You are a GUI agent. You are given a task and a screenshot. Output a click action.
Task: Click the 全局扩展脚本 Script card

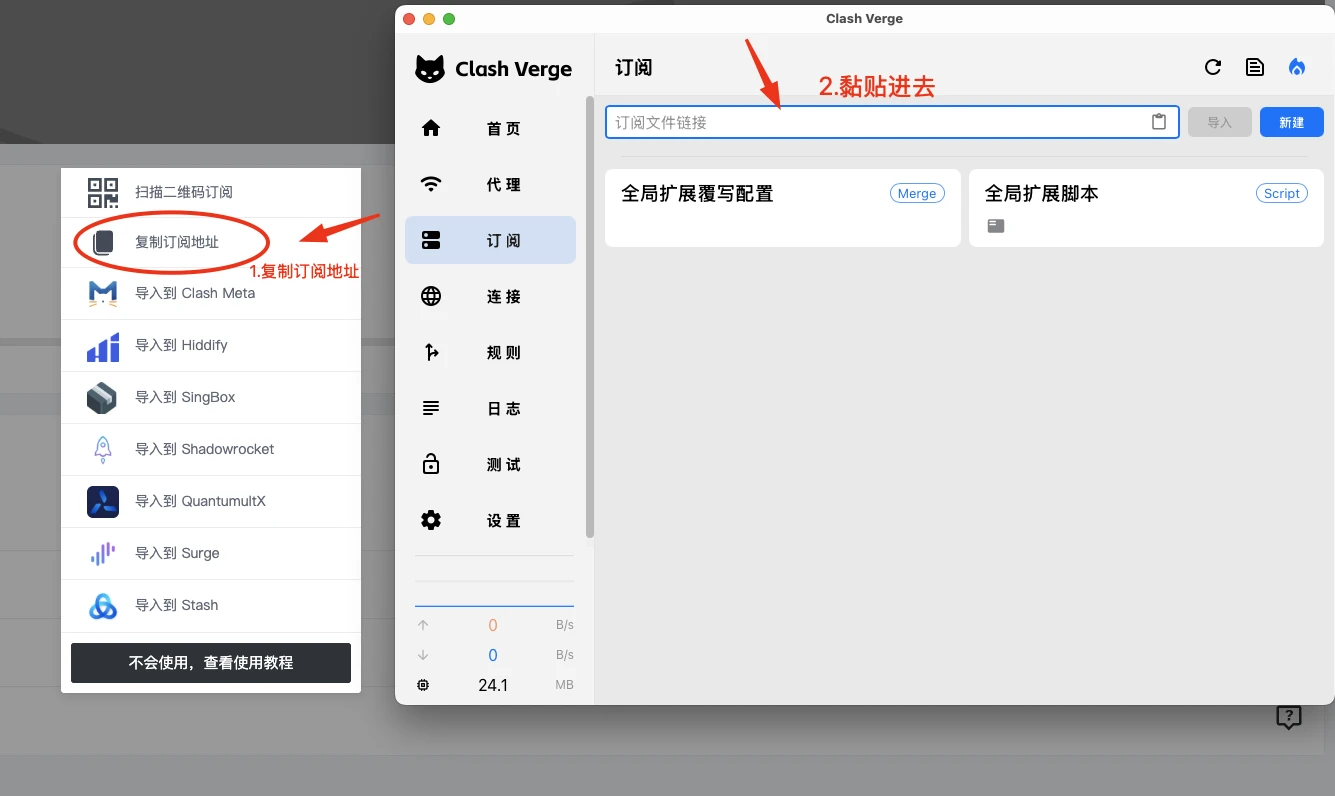(x=1146, y=207)
